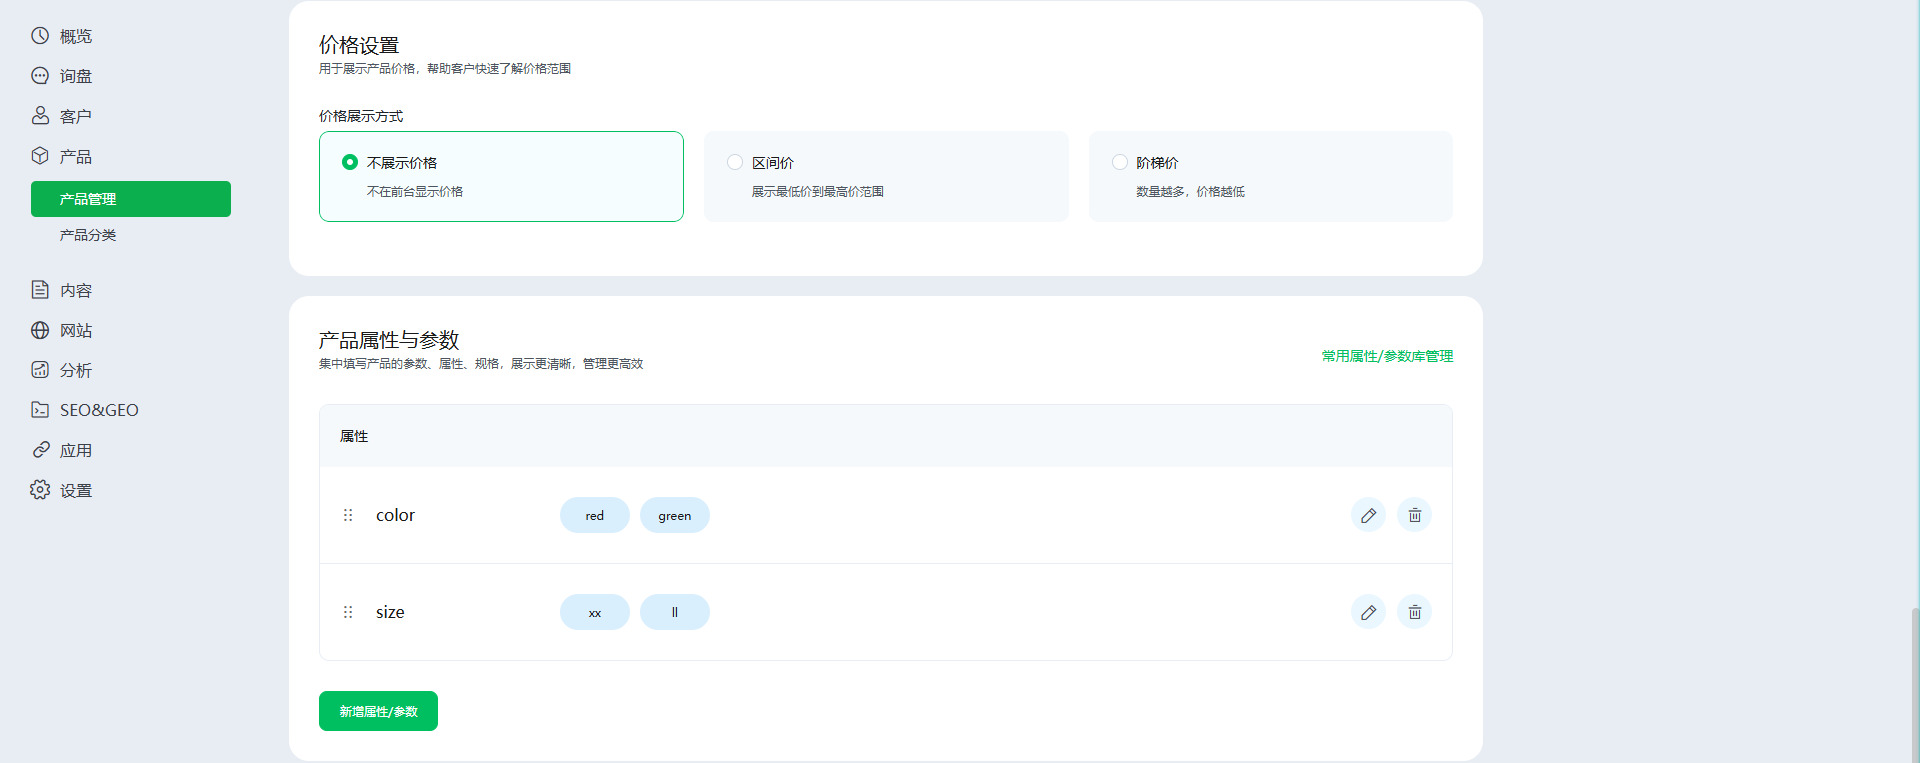Screen dimensions: 1920x763
Task: Open the 常用属性/参数库管理 link
Action: click(x=1387, y=356)
